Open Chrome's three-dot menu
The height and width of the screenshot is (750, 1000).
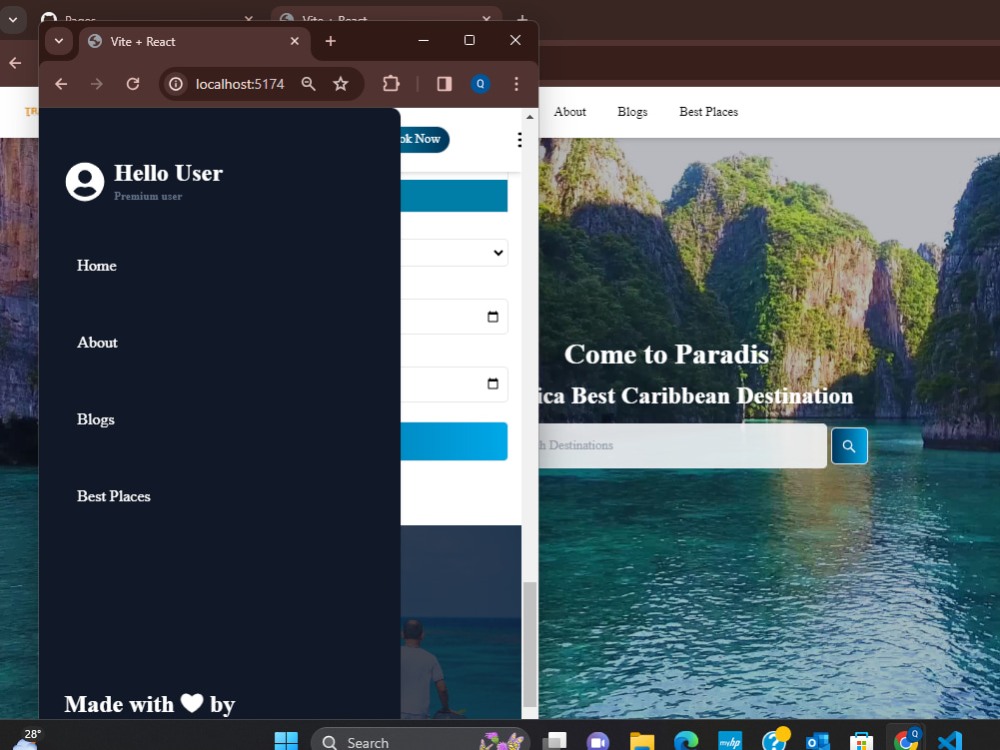tap(517, 84)
